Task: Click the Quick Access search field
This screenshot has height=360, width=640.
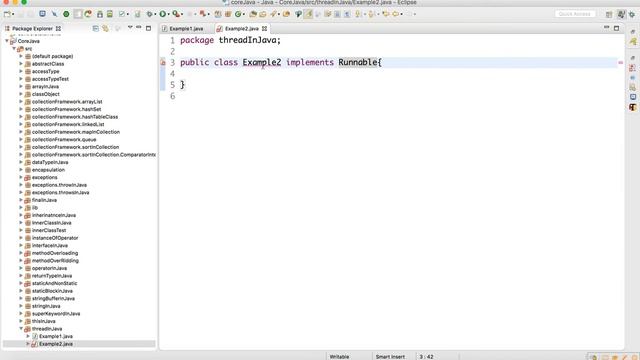Action: click(x=575, y=14)
